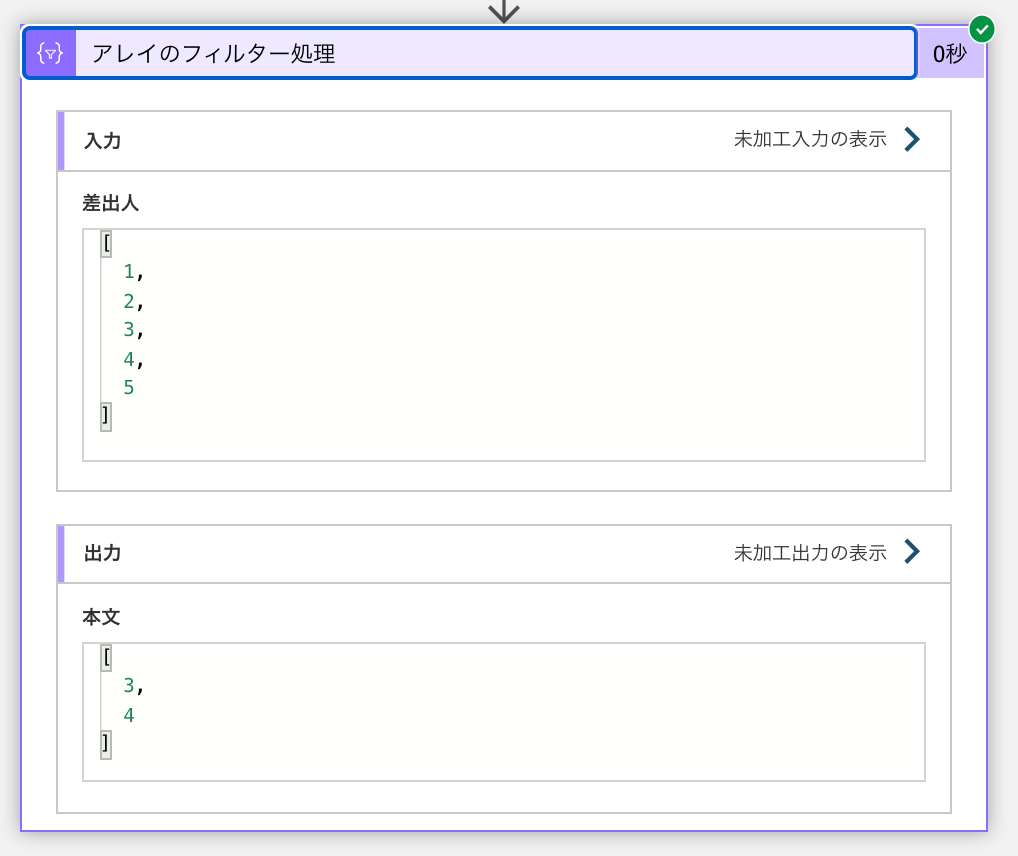Click value 4 in the 本文 output array
1018x856 pixels.
129,716
